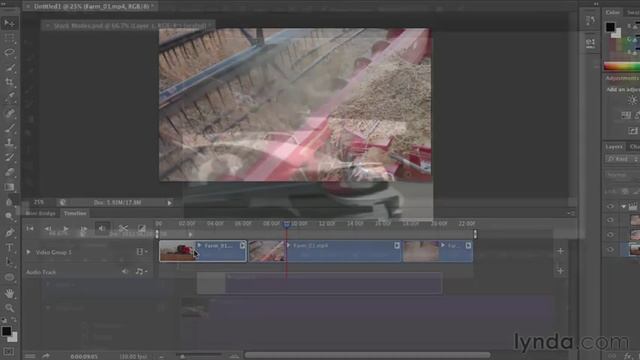Mute the Audio Track
The width and height of the screenshot is (640, 360).
125,271
